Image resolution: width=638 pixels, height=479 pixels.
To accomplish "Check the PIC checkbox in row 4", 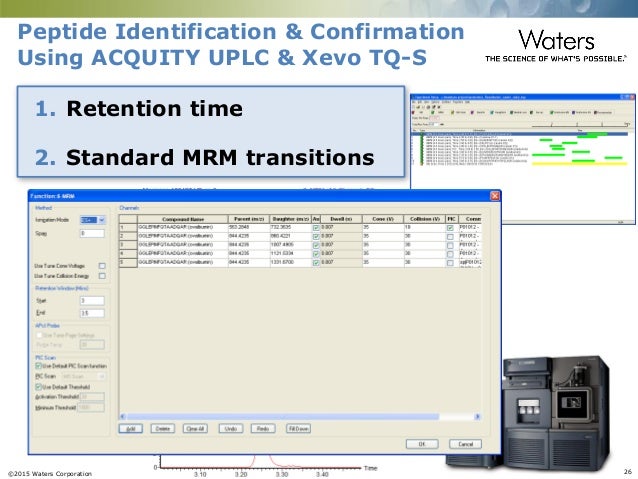I will 450,254.
